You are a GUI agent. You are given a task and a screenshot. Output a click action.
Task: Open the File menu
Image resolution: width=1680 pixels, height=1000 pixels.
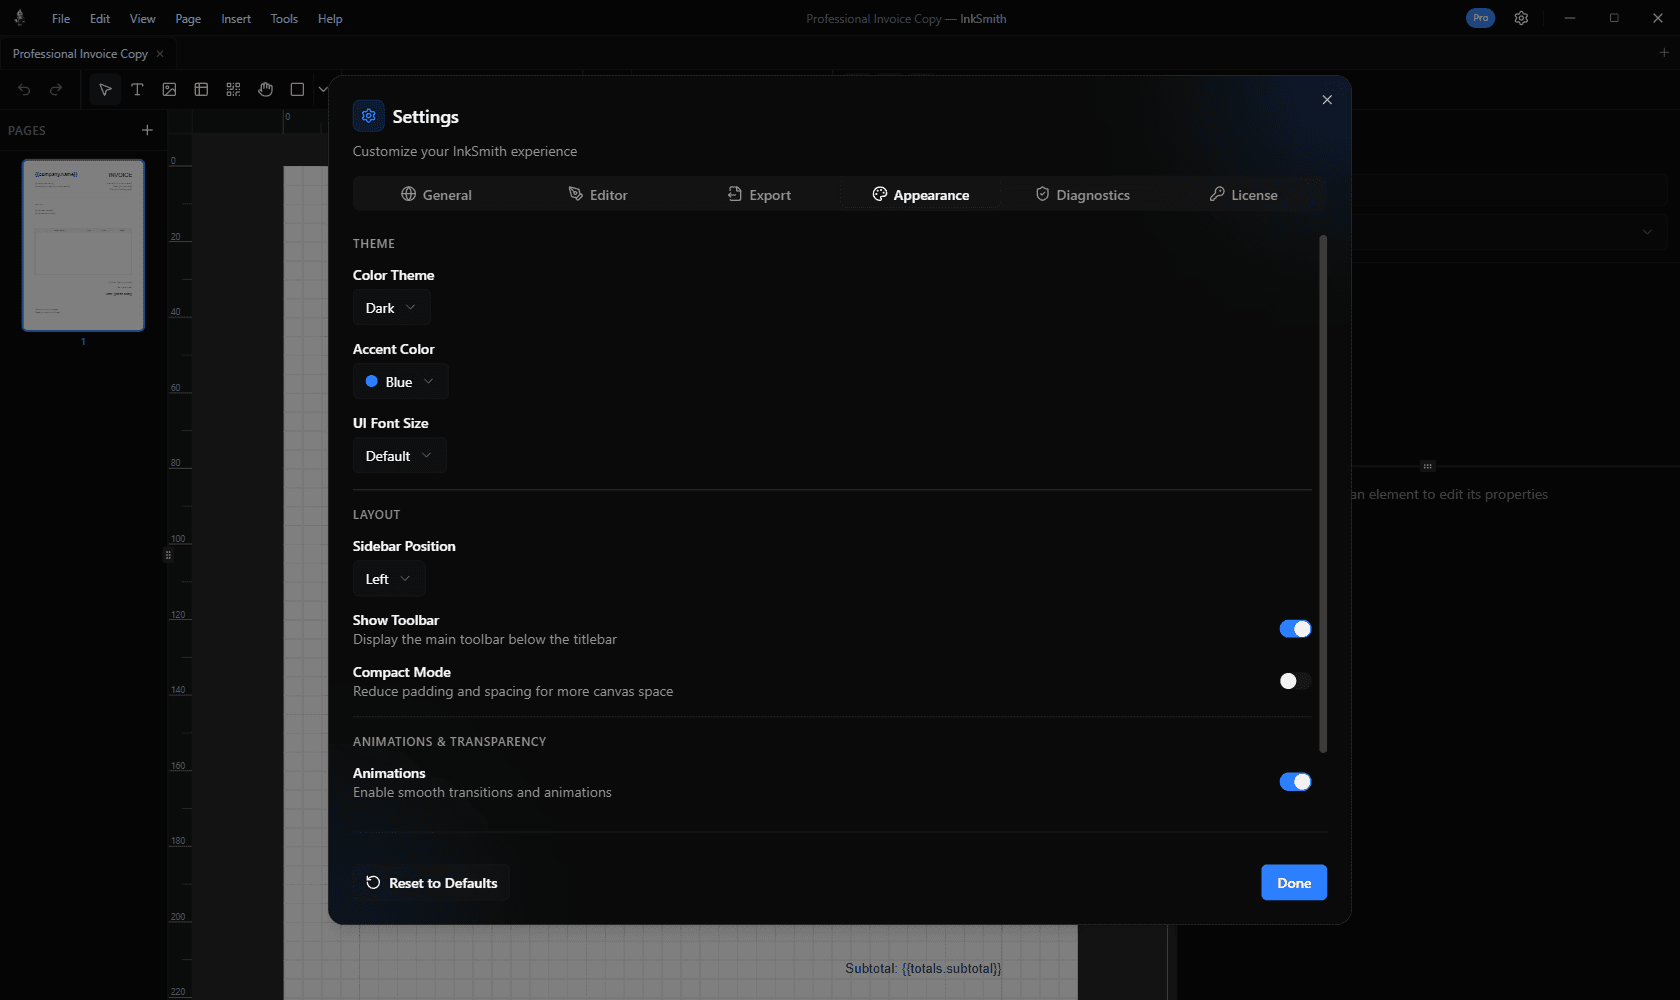61,19
